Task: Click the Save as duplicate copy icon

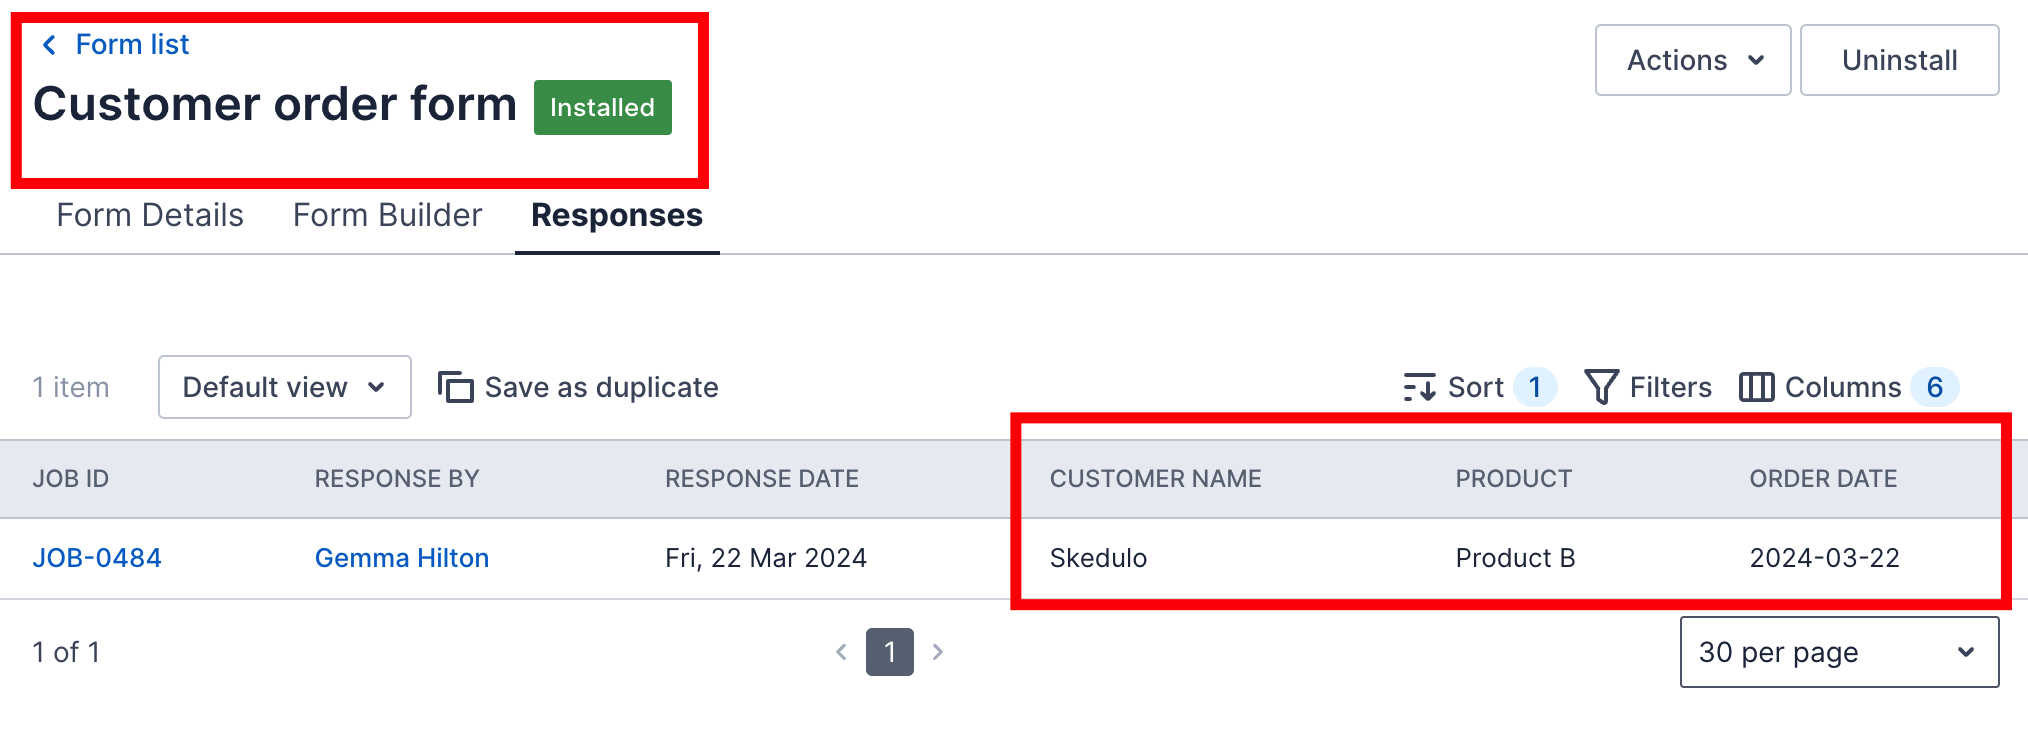Action: (455, 387)
